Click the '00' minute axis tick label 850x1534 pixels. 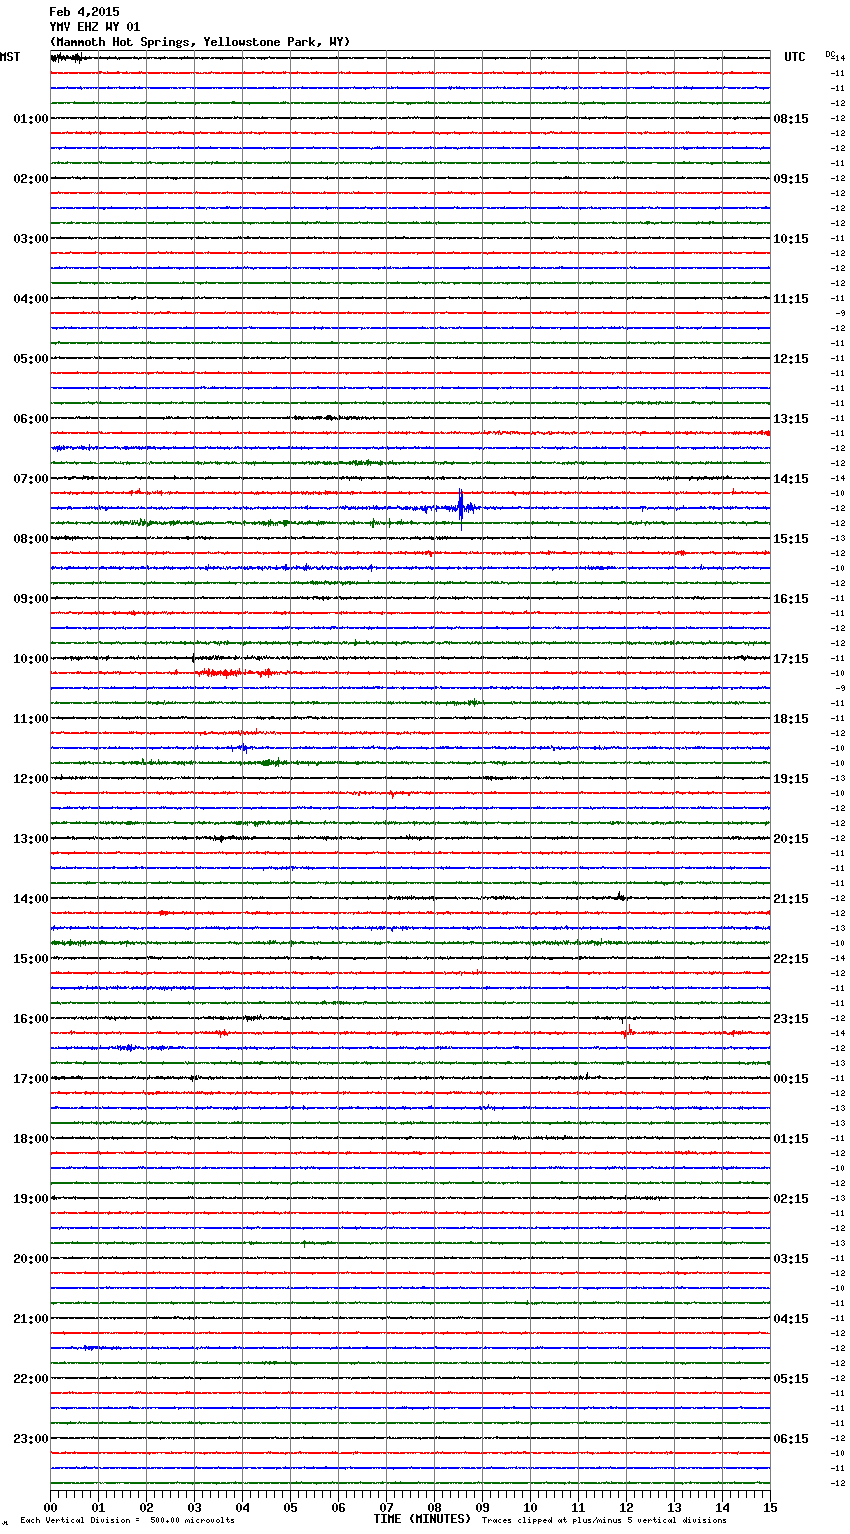(x=50, y=1507)
